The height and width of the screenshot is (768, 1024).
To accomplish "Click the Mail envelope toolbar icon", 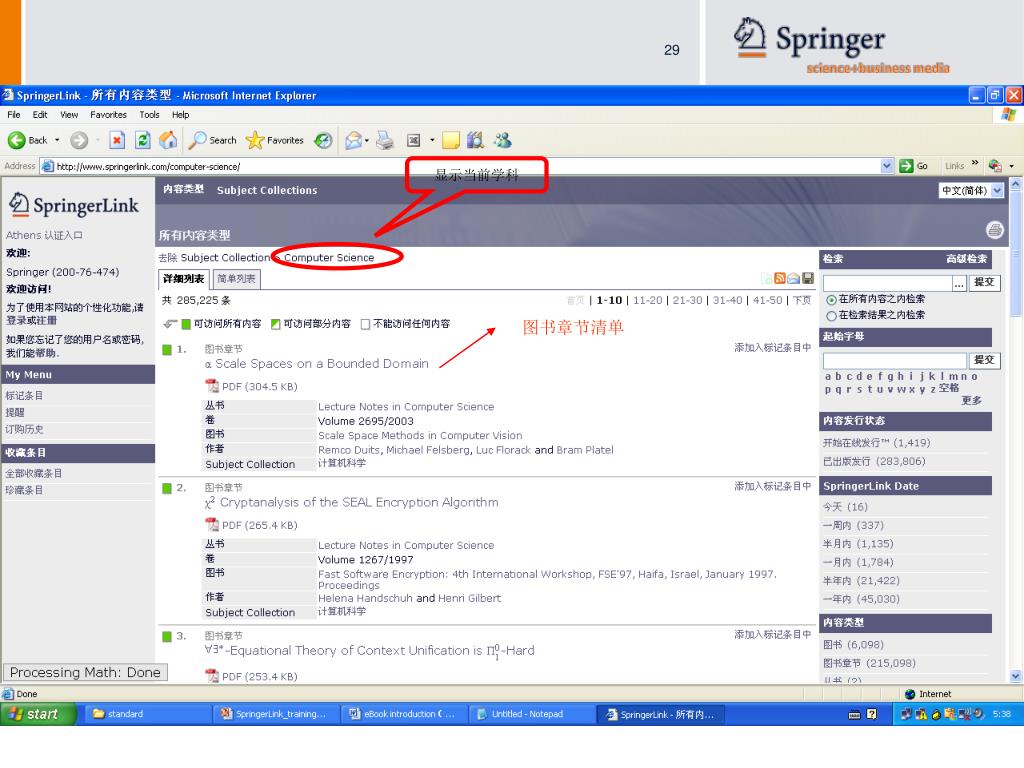I will 353,140.
